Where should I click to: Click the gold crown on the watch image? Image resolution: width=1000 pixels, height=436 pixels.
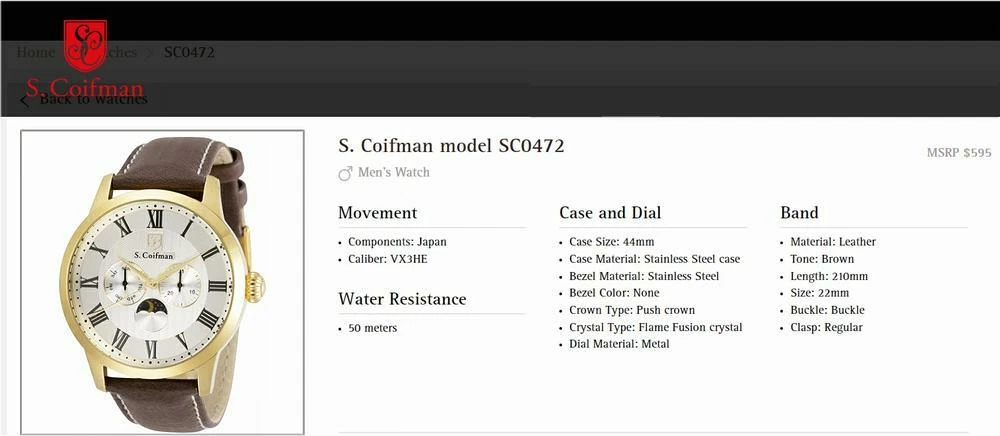(256, 287)
